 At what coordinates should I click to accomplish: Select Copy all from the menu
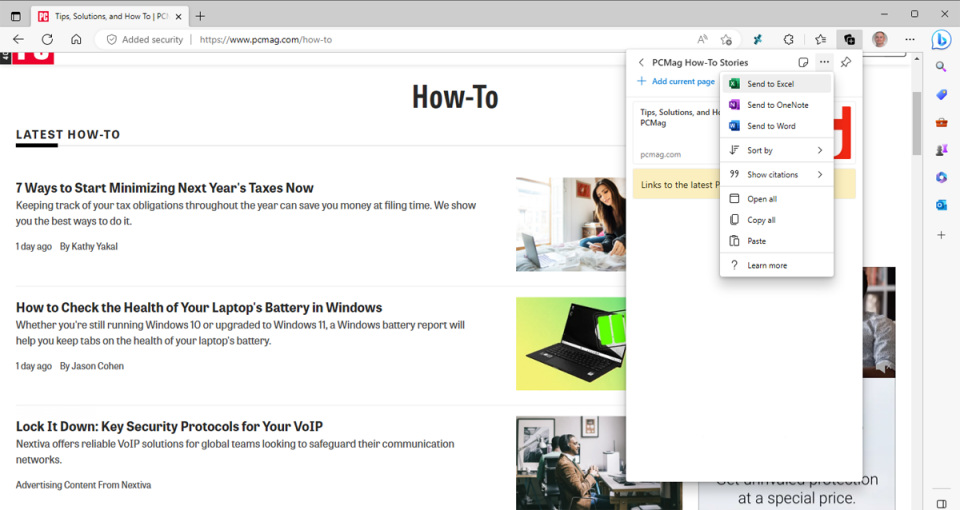pos(776,220)
